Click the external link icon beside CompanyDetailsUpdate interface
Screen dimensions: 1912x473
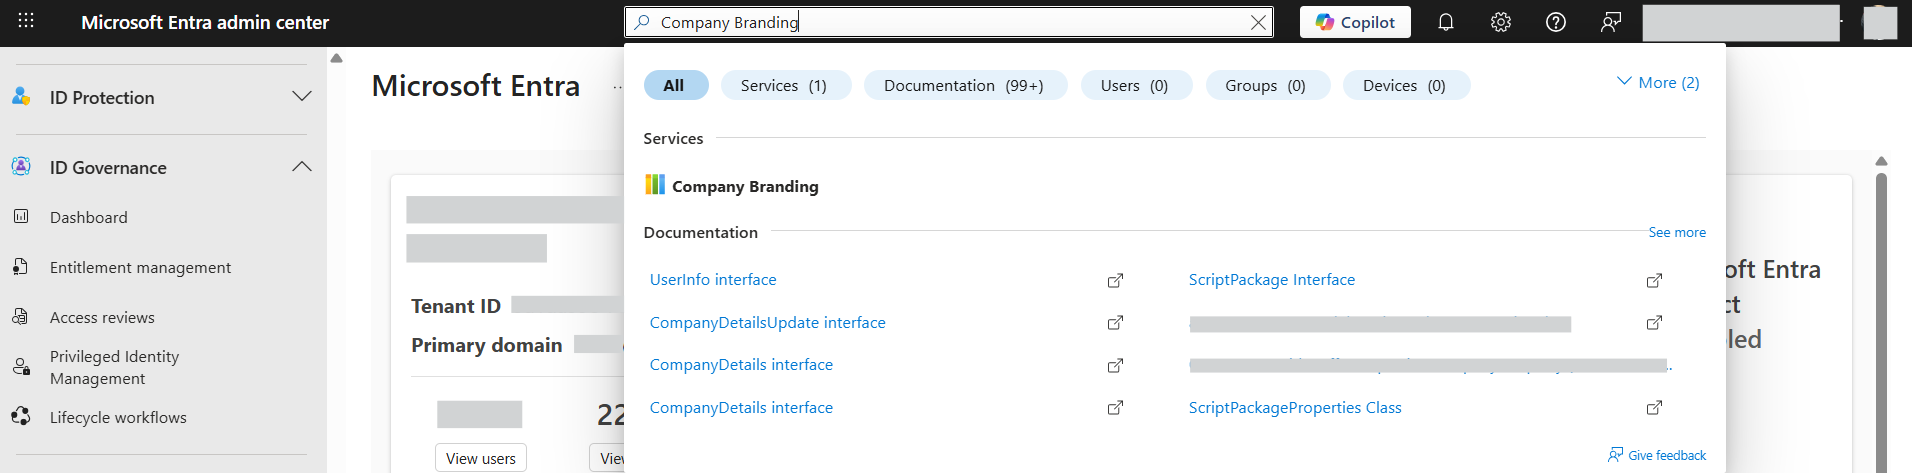tap(1115, 323)
